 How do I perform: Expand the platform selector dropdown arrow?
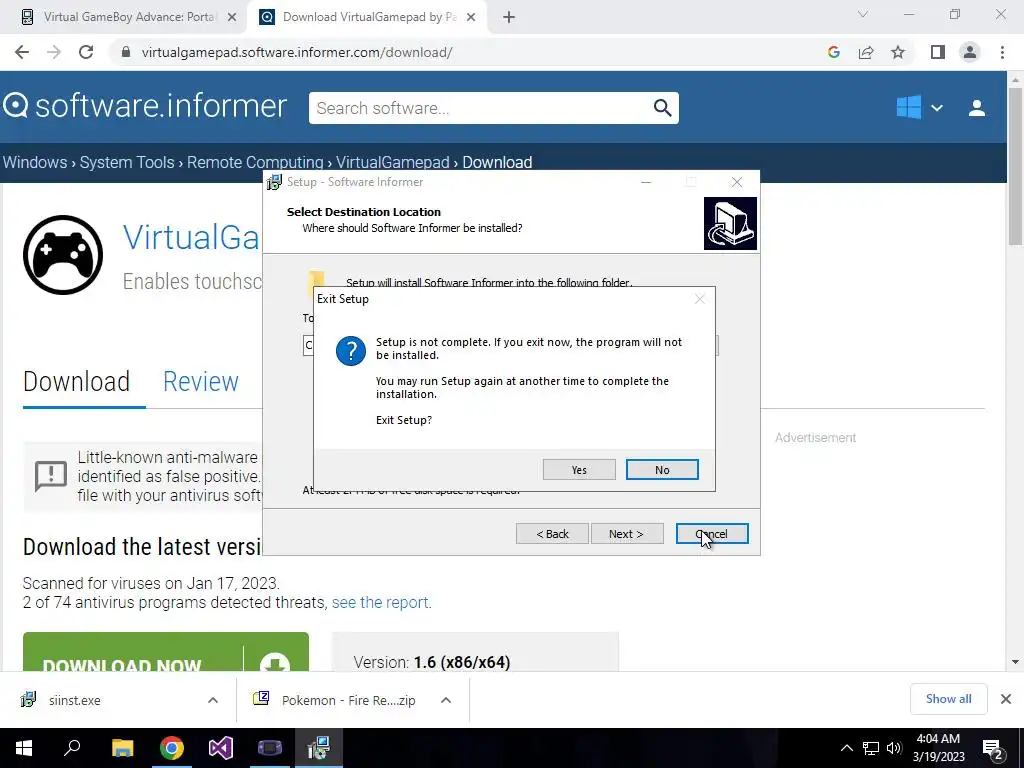(x=936, y=108)
